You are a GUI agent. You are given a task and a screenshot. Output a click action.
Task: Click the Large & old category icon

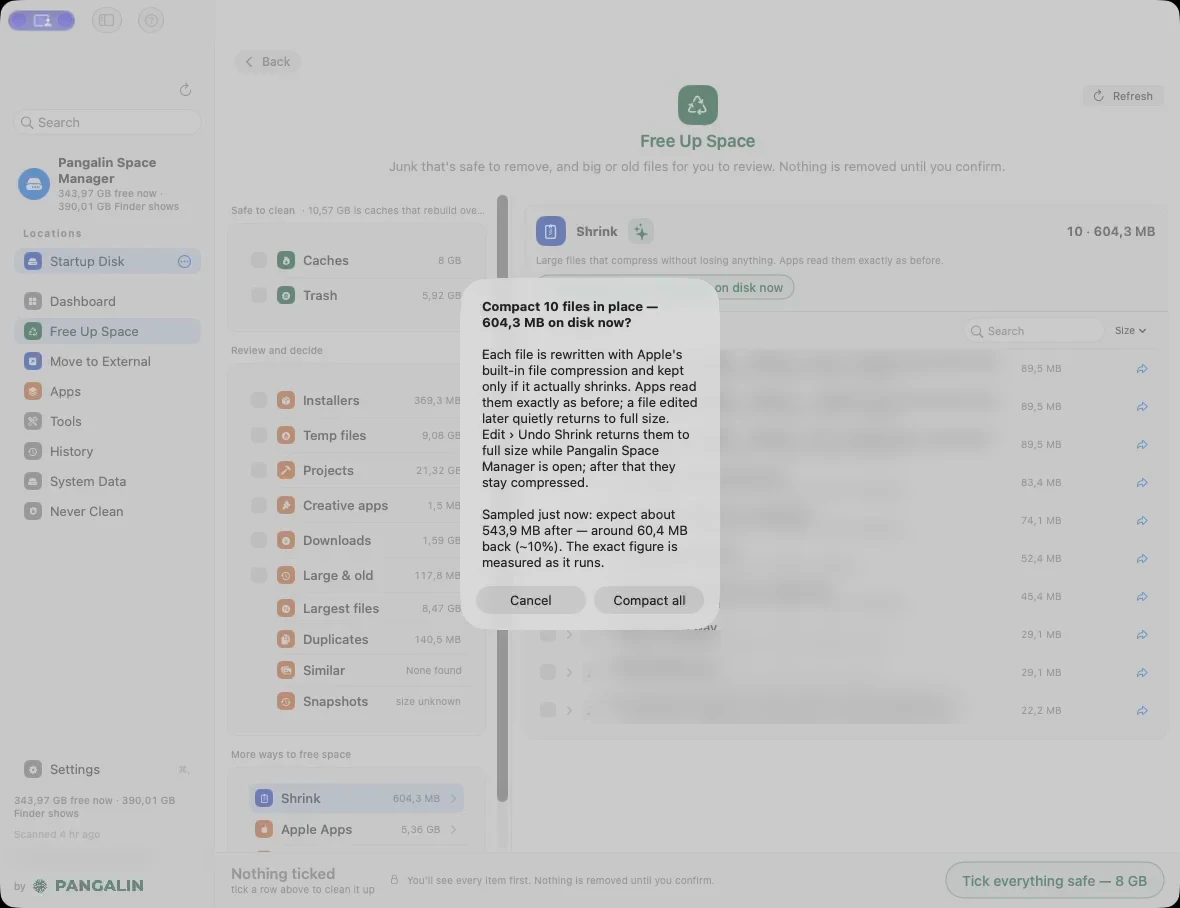[286, 575]
